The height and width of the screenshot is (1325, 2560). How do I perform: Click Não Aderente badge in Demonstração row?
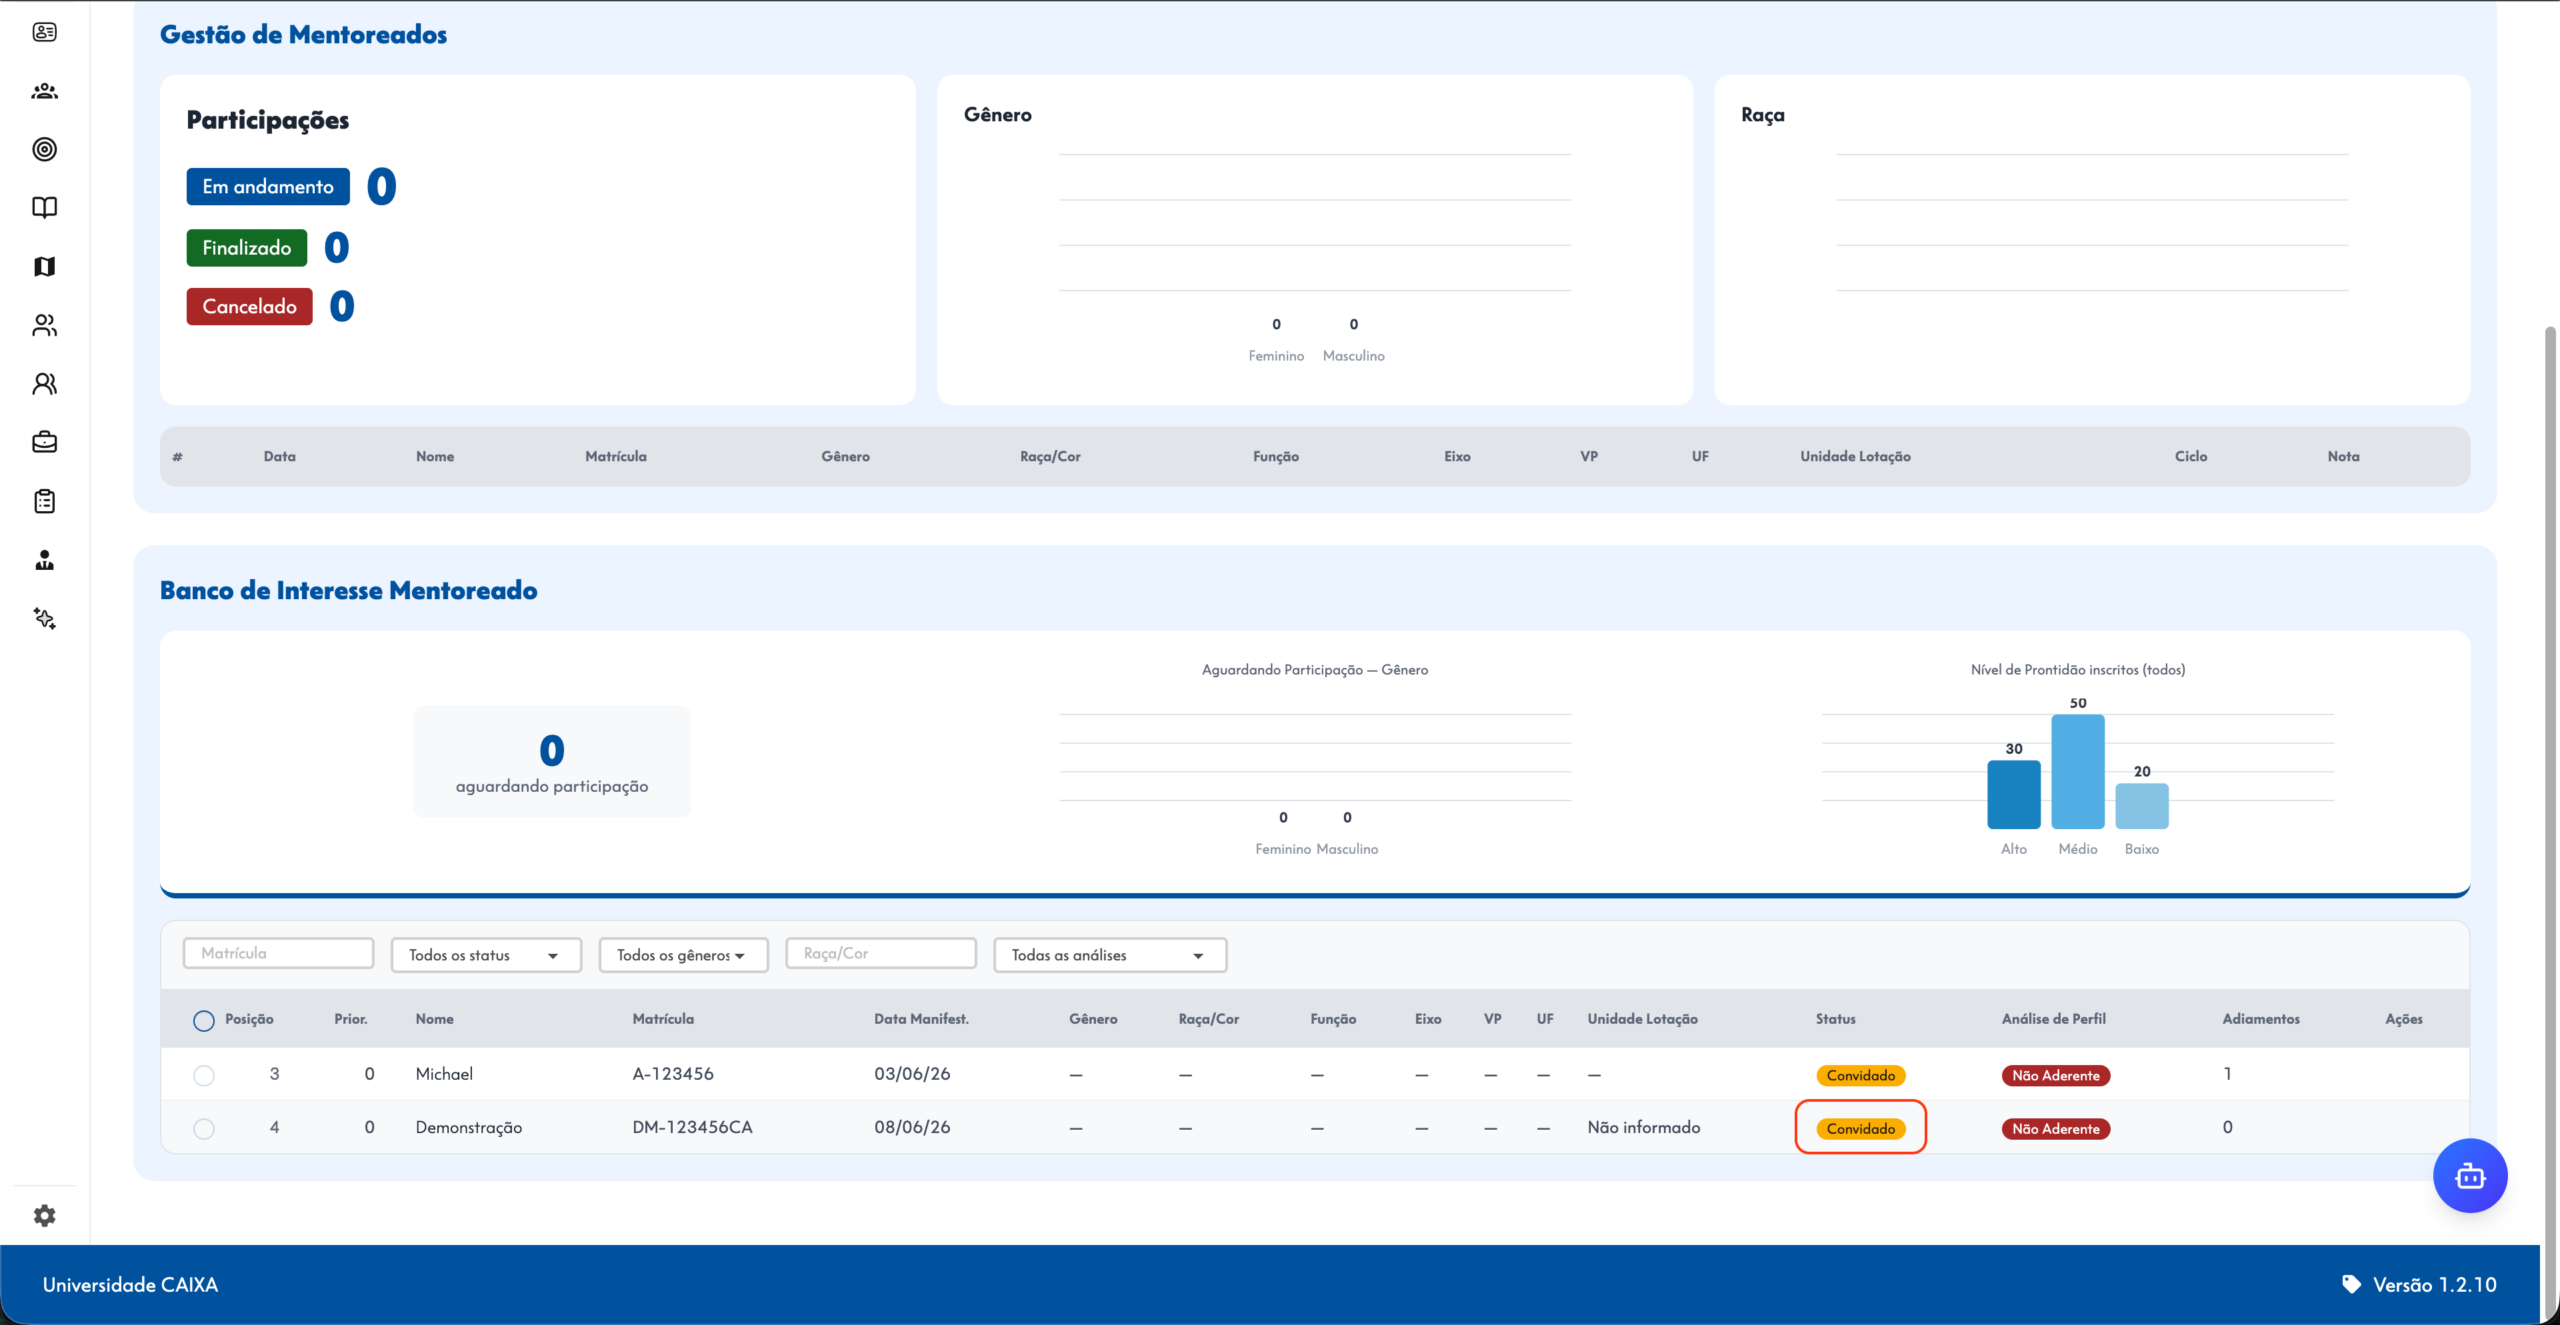tap(2056, 1128)
